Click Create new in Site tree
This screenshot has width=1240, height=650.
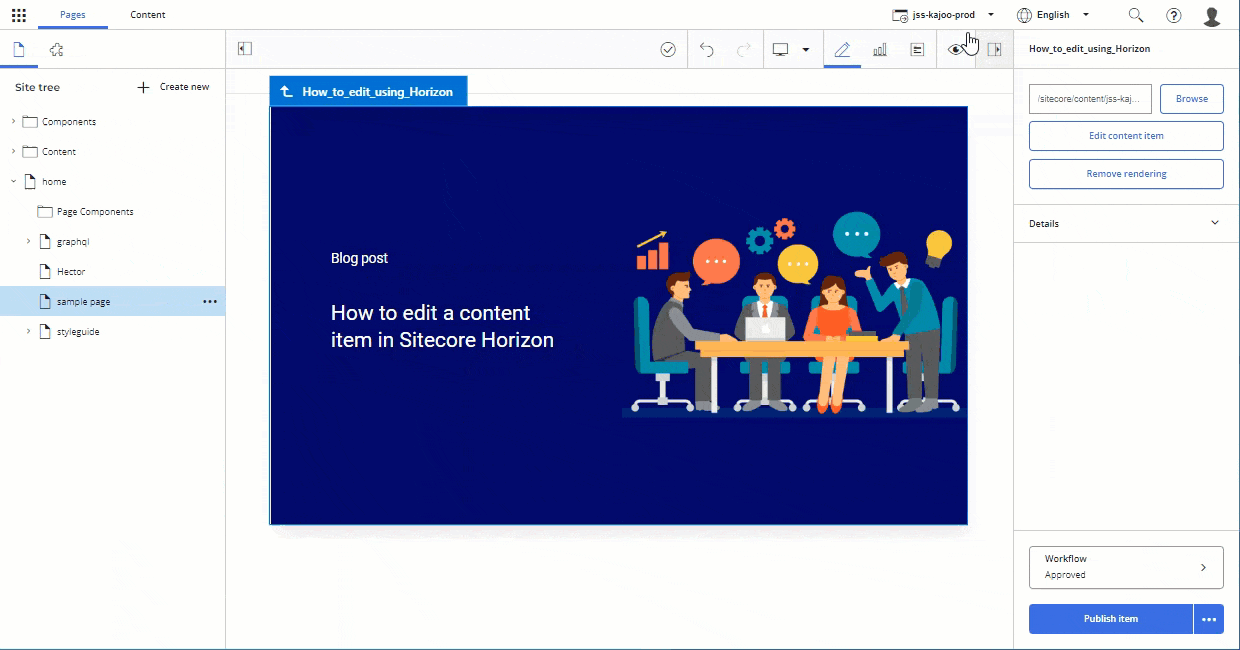pyautogui.click(x=173, y=87)
